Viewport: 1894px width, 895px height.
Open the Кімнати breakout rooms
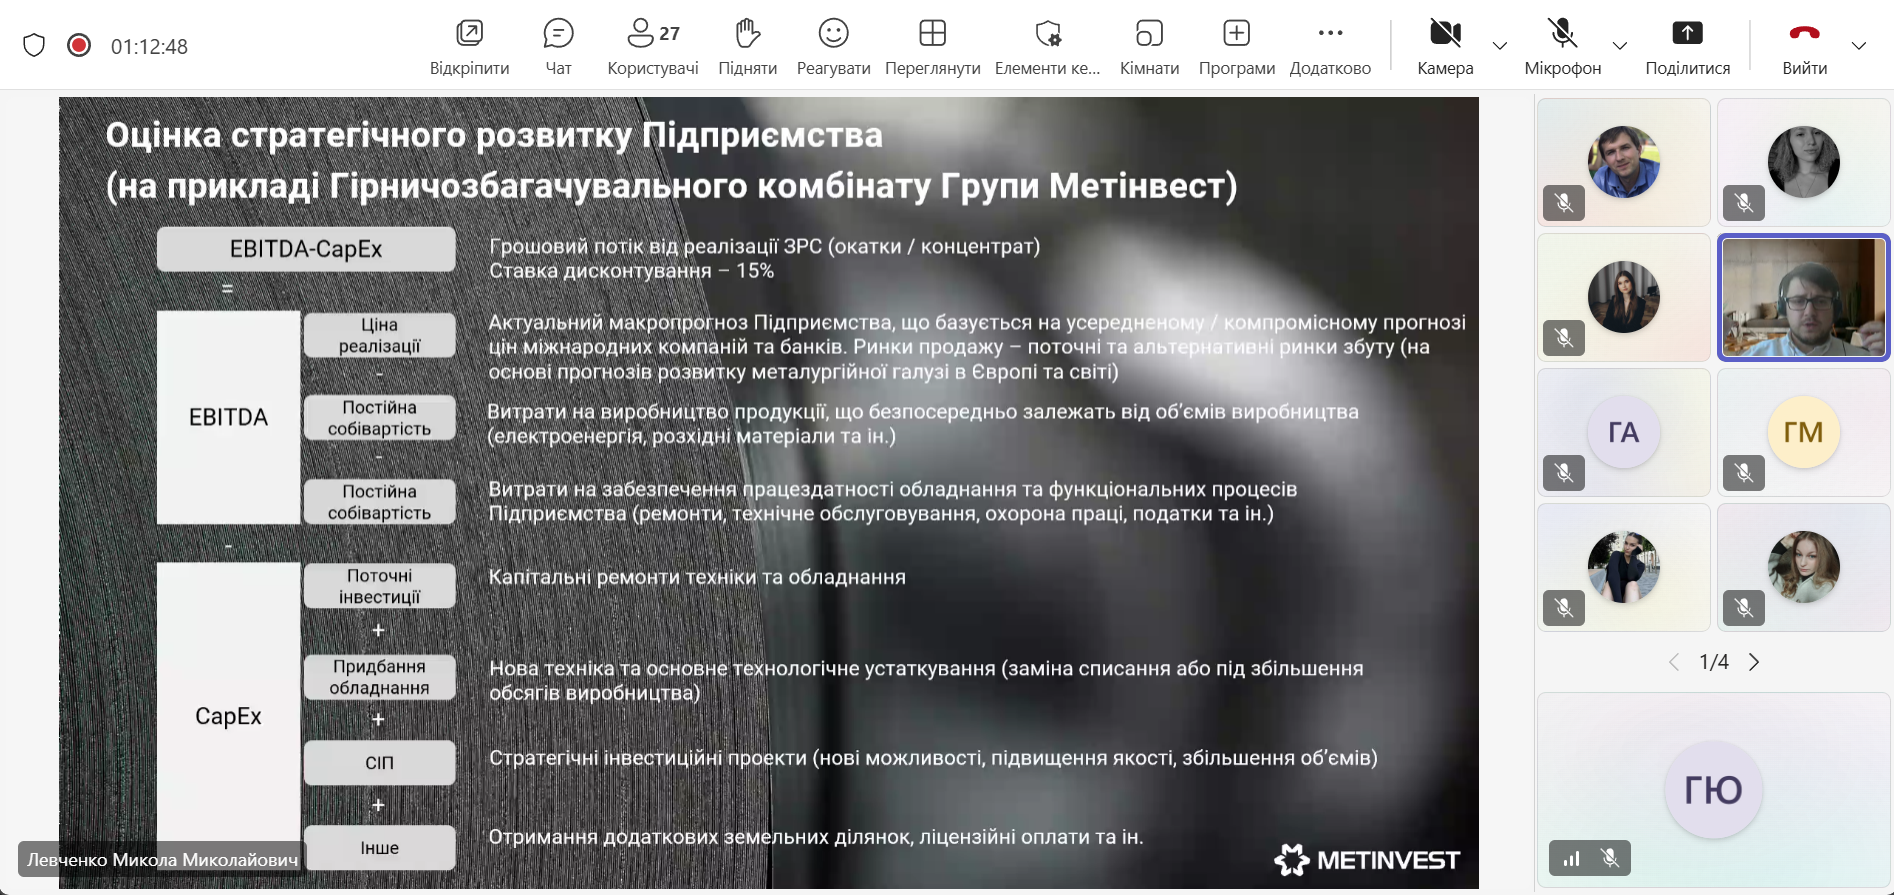(x=1149, y=46)
